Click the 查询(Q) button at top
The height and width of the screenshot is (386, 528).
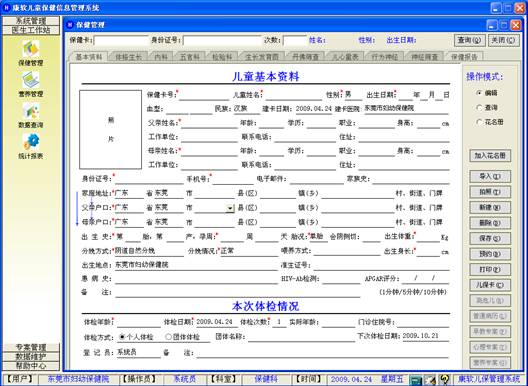tap(469, 40)
